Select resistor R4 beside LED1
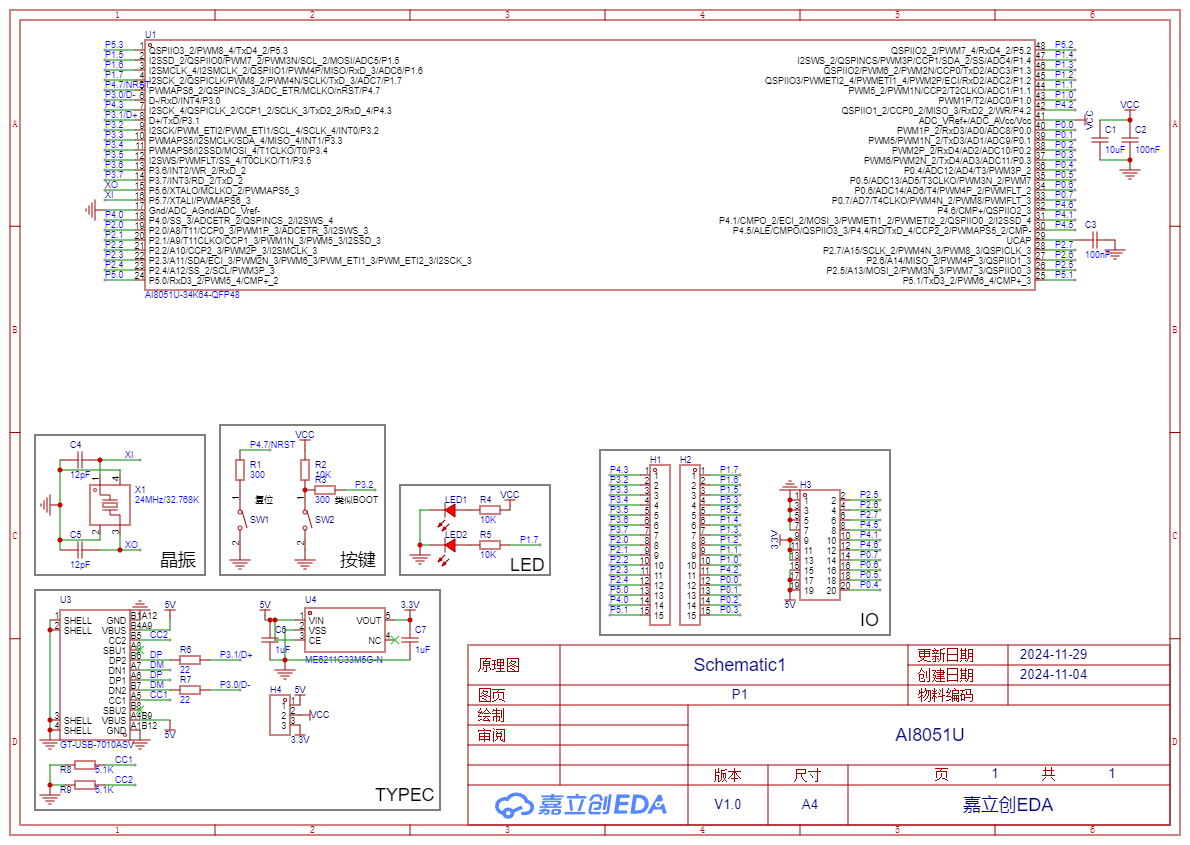Image resolution: width=1190 pixels, height=845 pixels. click(489, 510)
